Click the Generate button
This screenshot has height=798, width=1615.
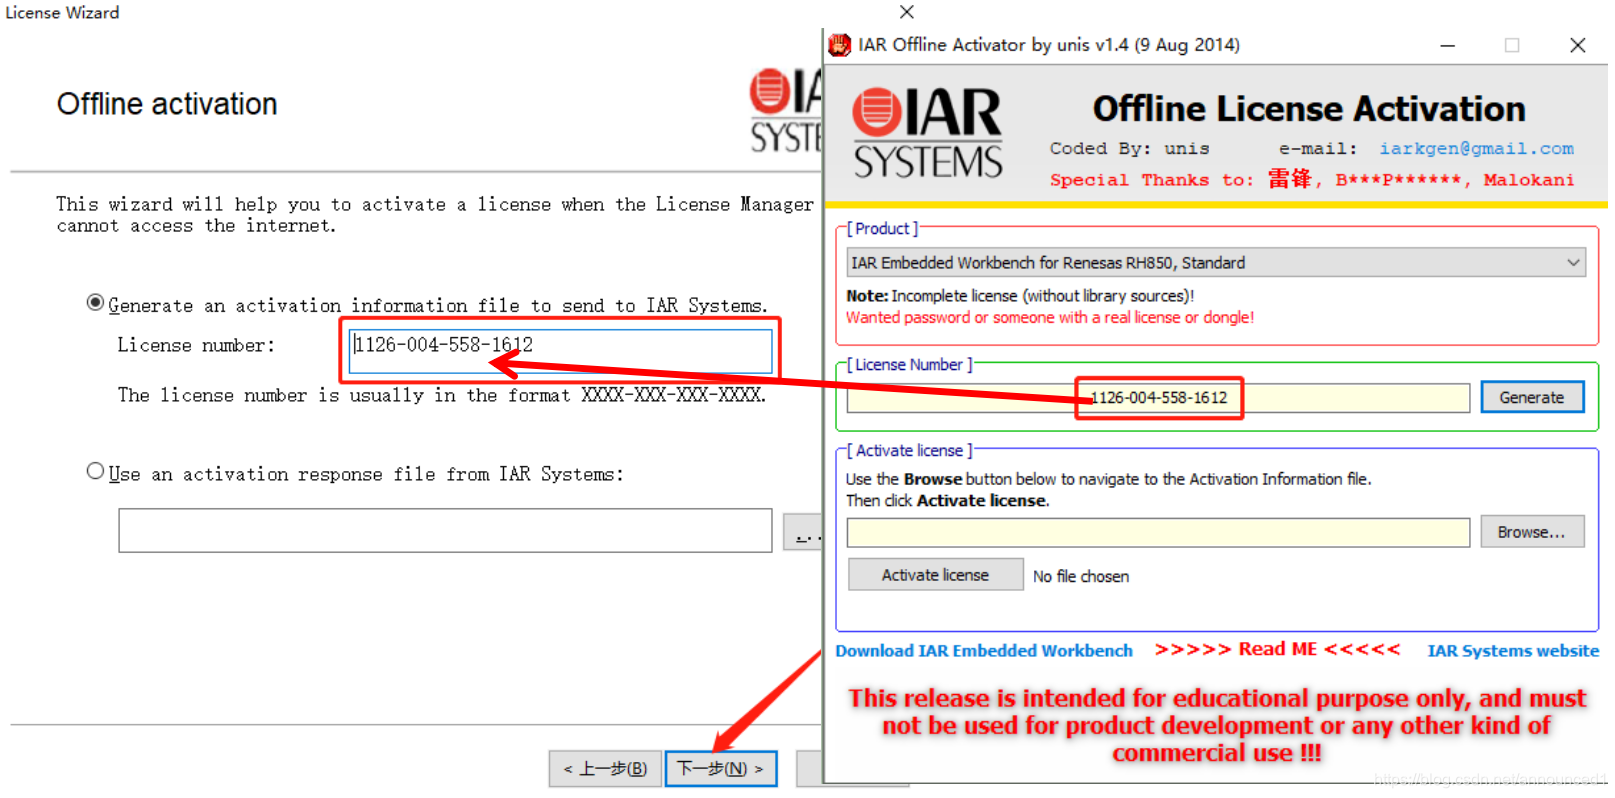1532,397
